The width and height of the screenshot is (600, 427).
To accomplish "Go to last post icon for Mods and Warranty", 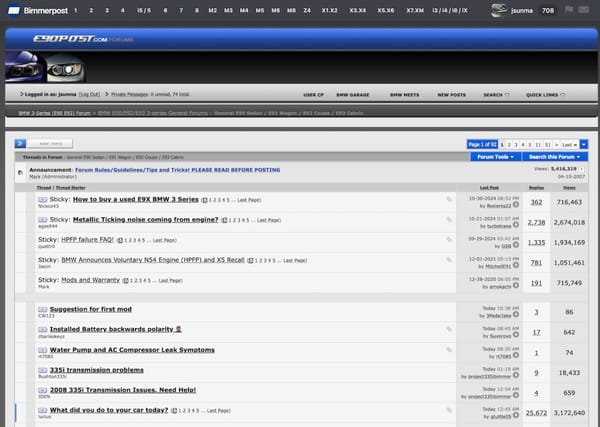I will coord(516,285).
